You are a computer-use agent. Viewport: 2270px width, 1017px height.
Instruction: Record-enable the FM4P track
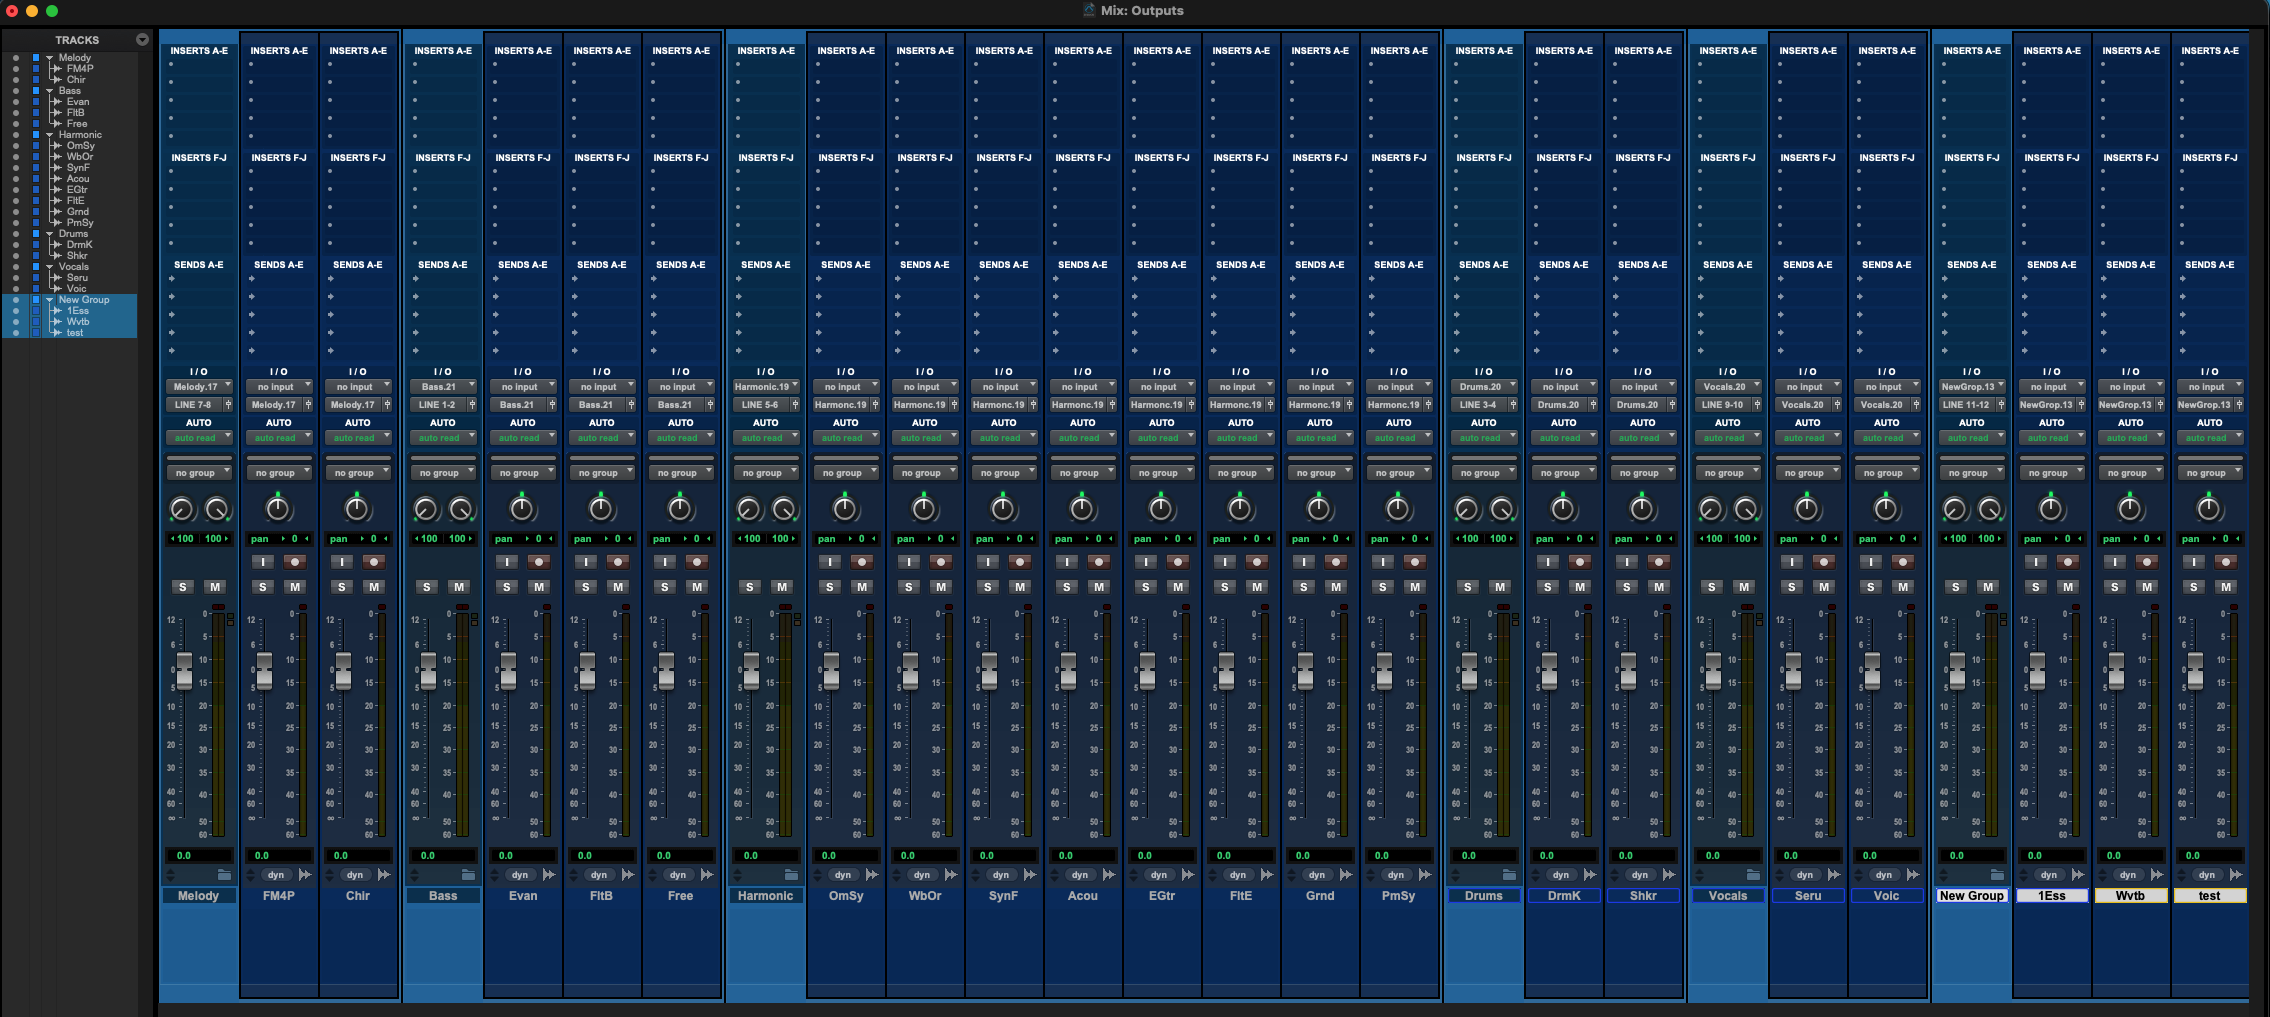(x=294, y=561)
